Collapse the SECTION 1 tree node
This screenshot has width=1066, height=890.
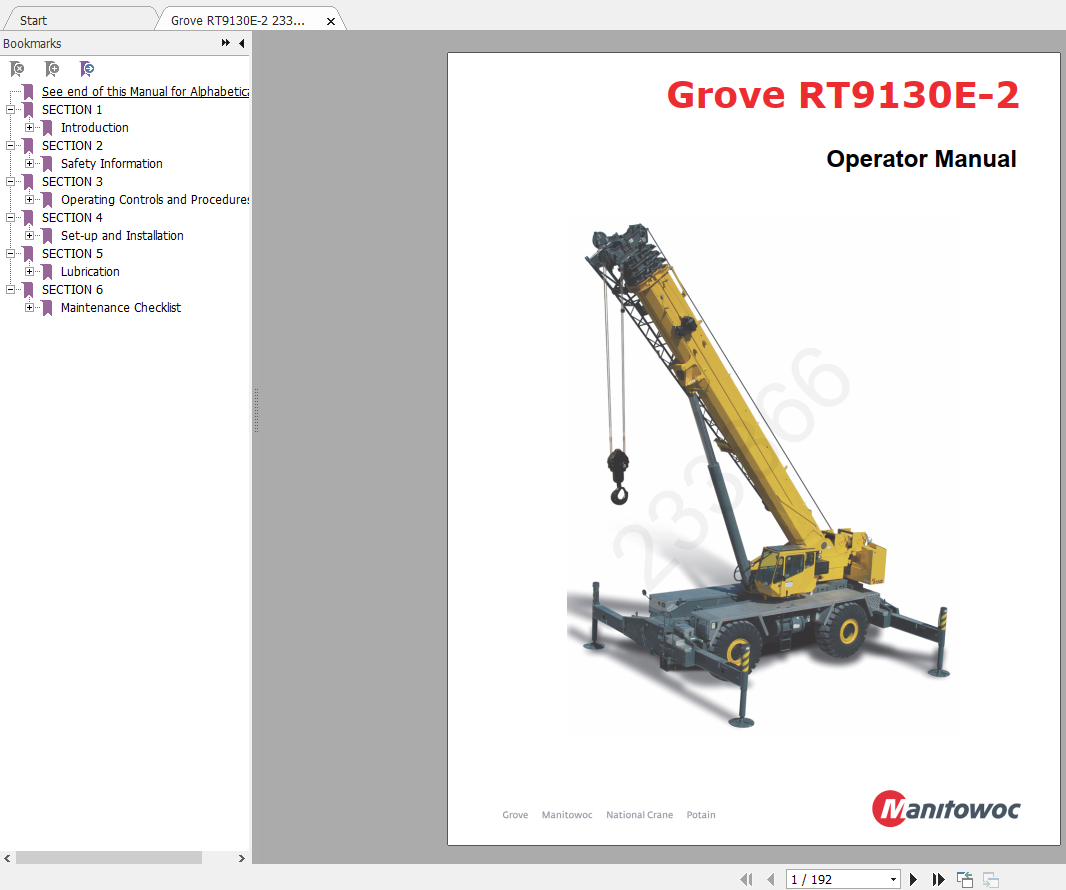(11, 110)
